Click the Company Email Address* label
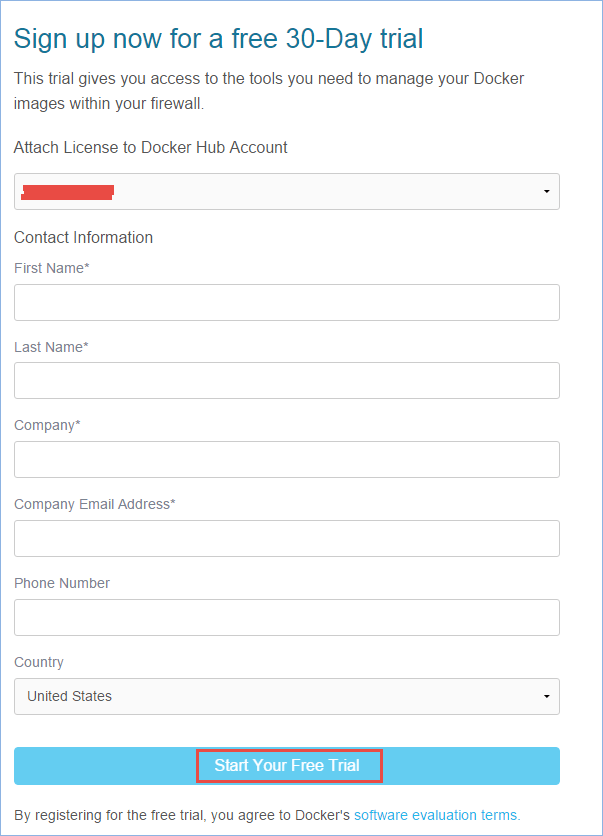Viewport: 603px width, 836px height. tap(94, 504)
